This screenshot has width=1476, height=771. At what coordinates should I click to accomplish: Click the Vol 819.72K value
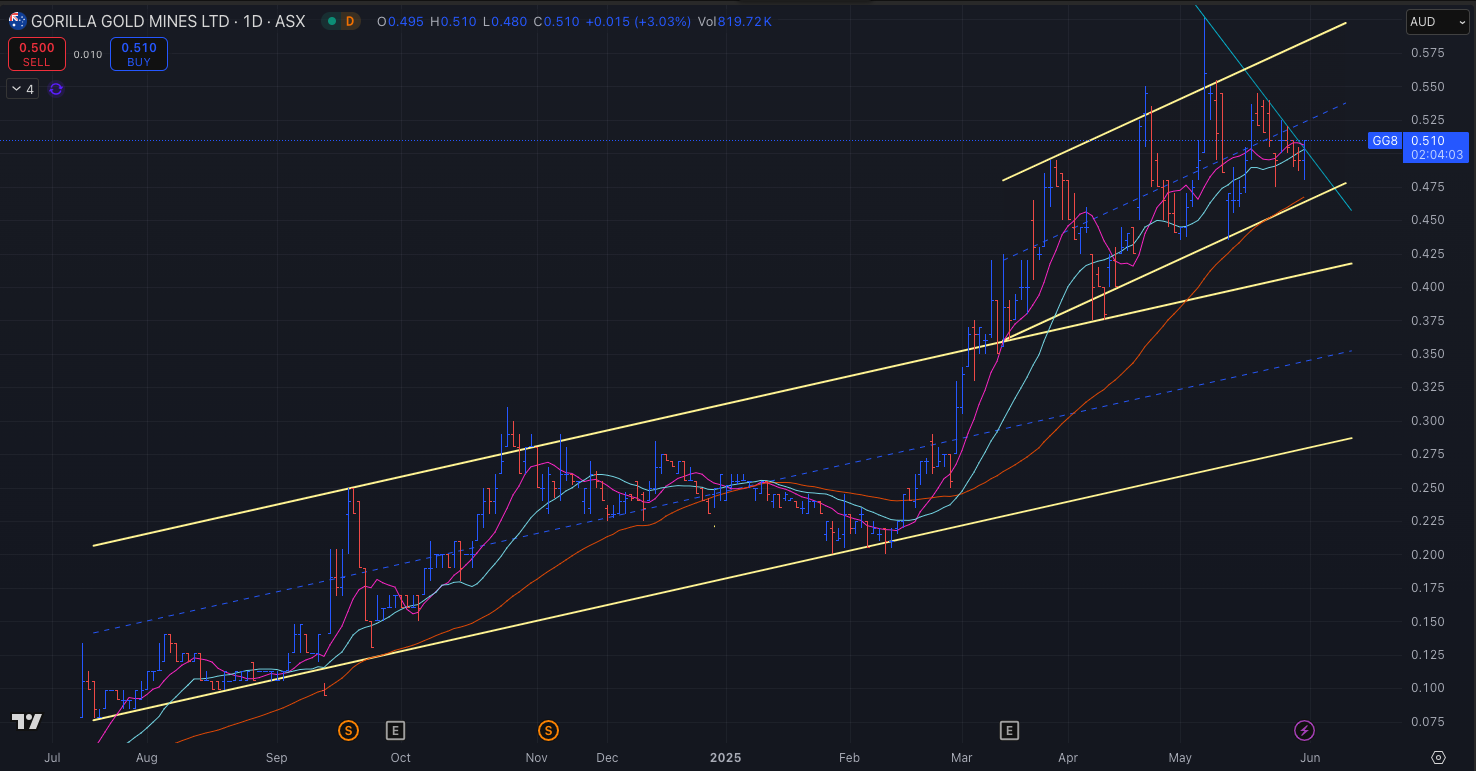point(735,21)
